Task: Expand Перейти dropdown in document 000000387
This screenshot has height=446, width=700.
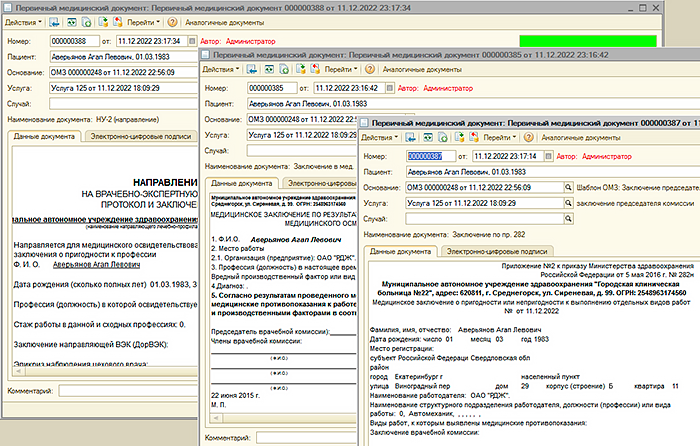Action: pos(498,137)
